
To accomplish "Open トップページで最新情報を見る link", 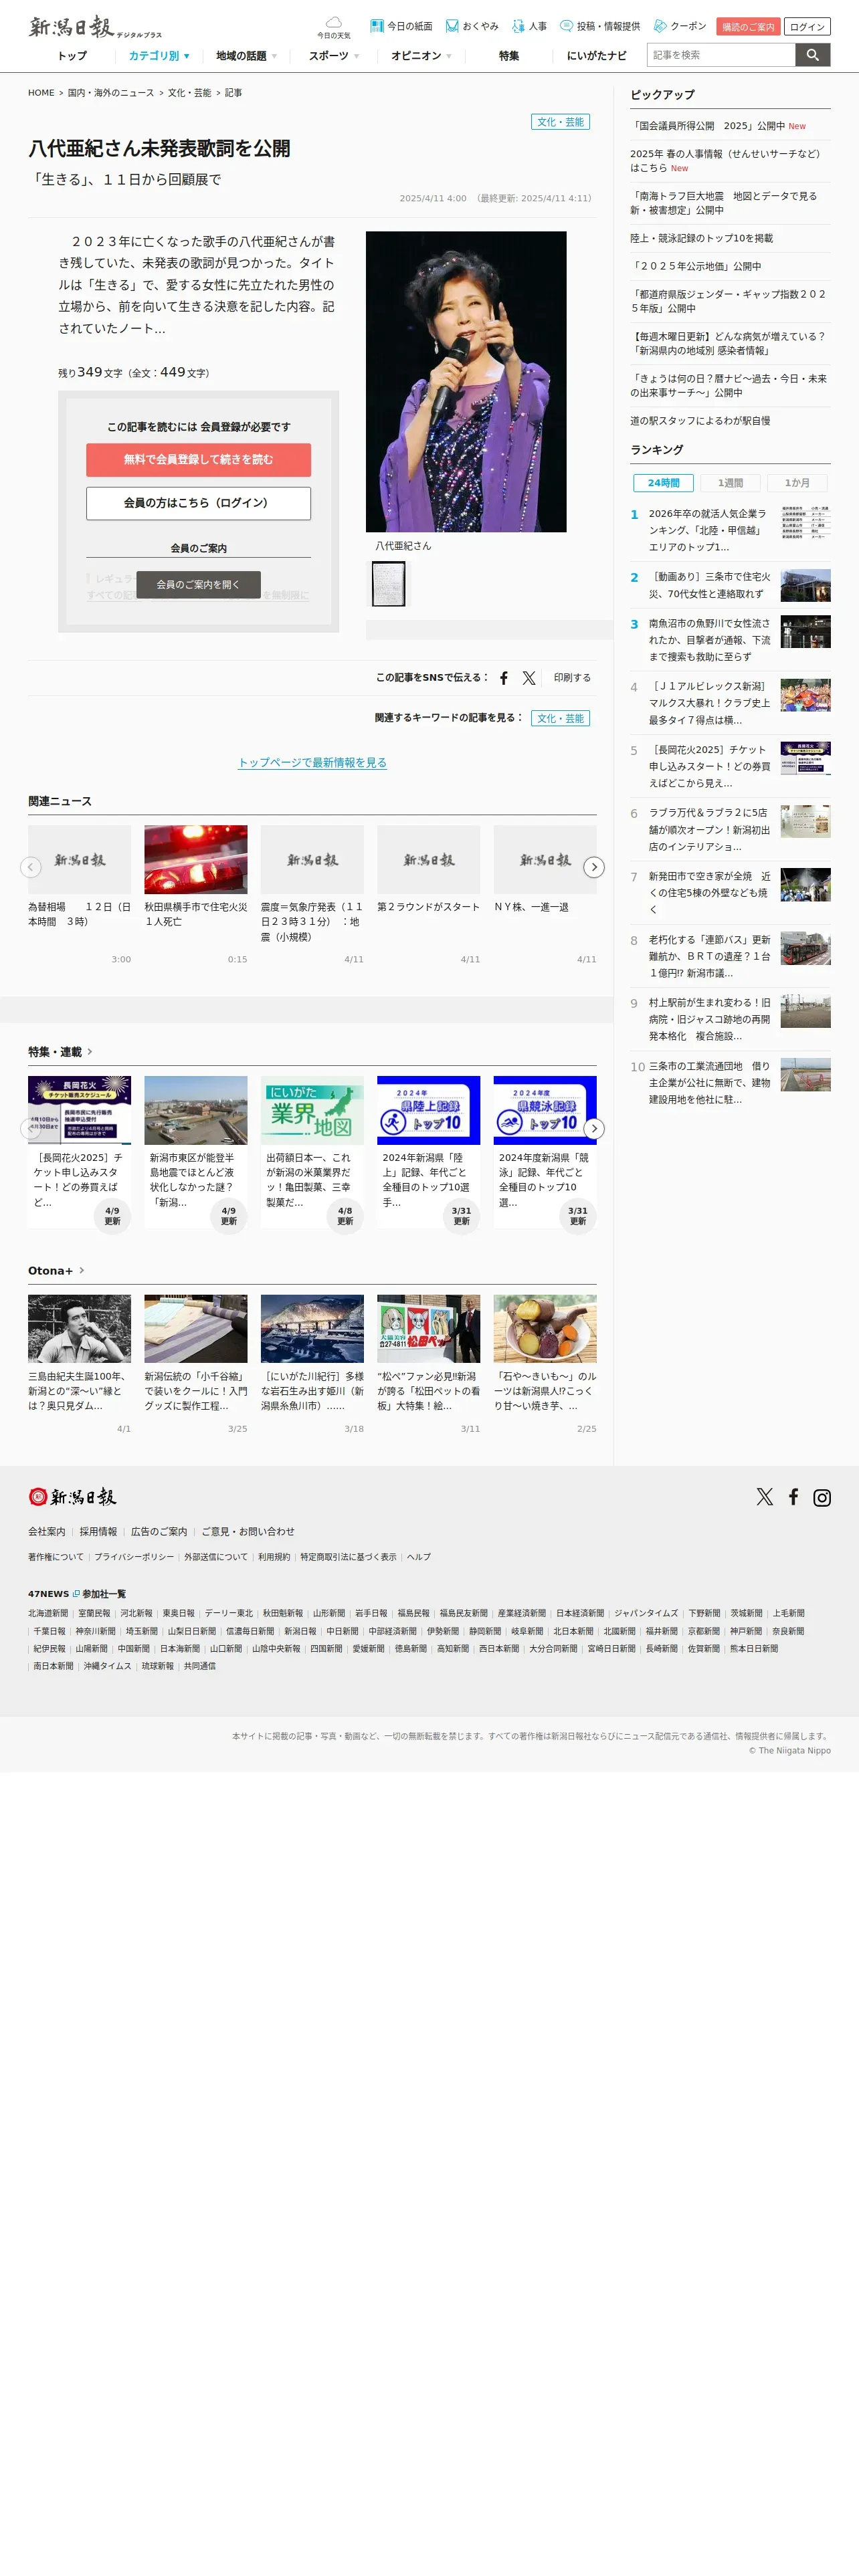I will (x=312, y=762).
